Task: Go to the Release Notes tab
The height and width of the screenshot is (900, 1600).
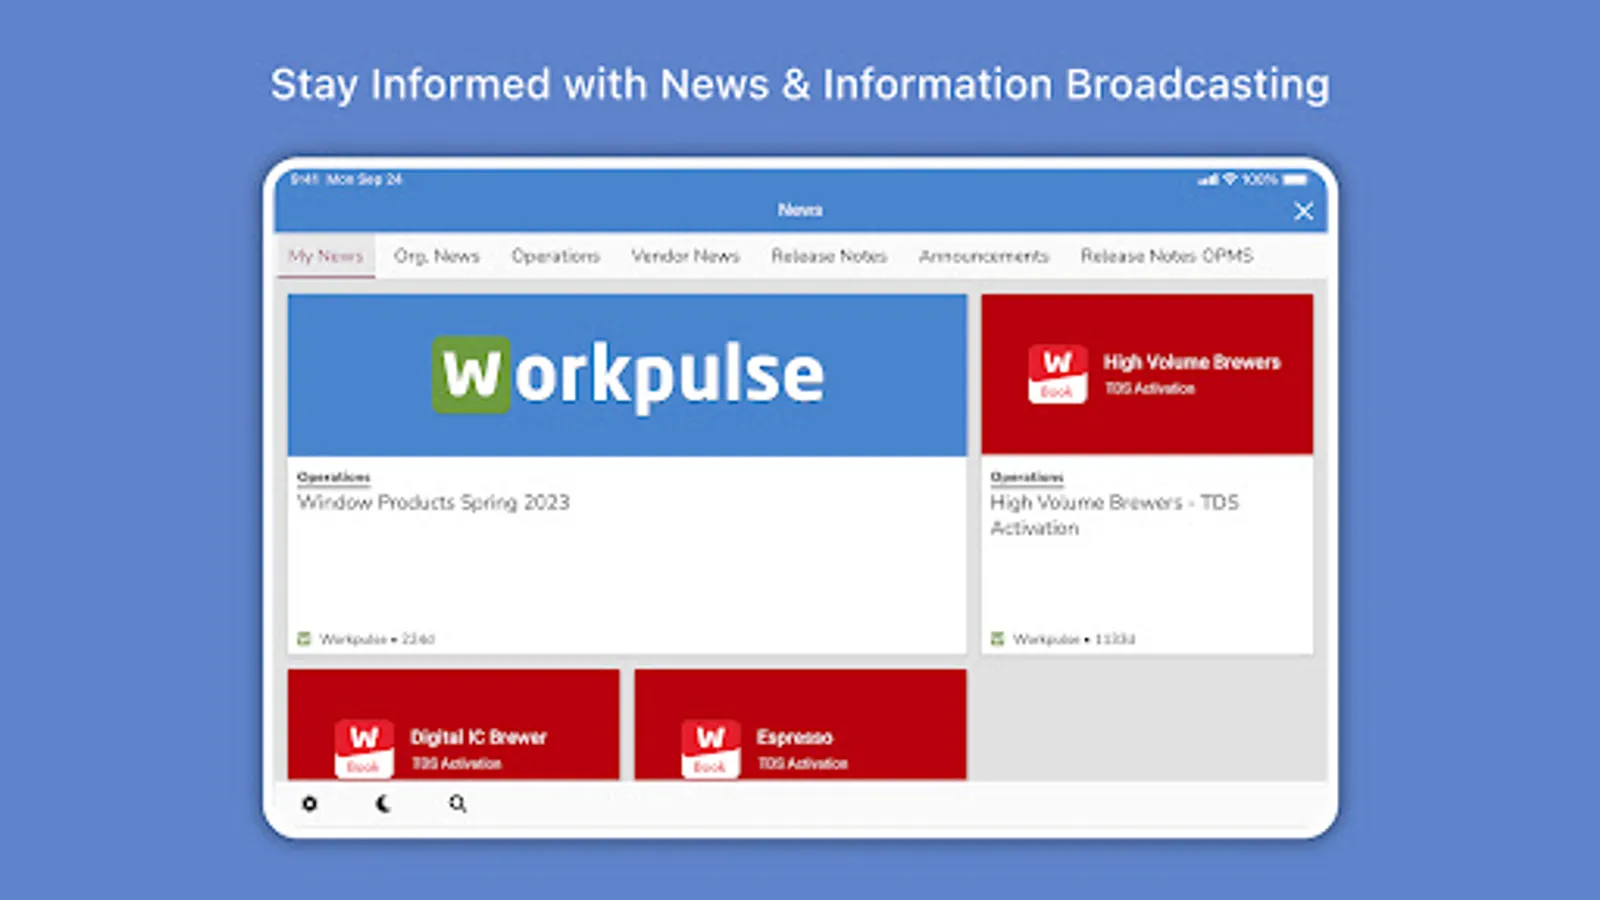Action: coord(829,256)
